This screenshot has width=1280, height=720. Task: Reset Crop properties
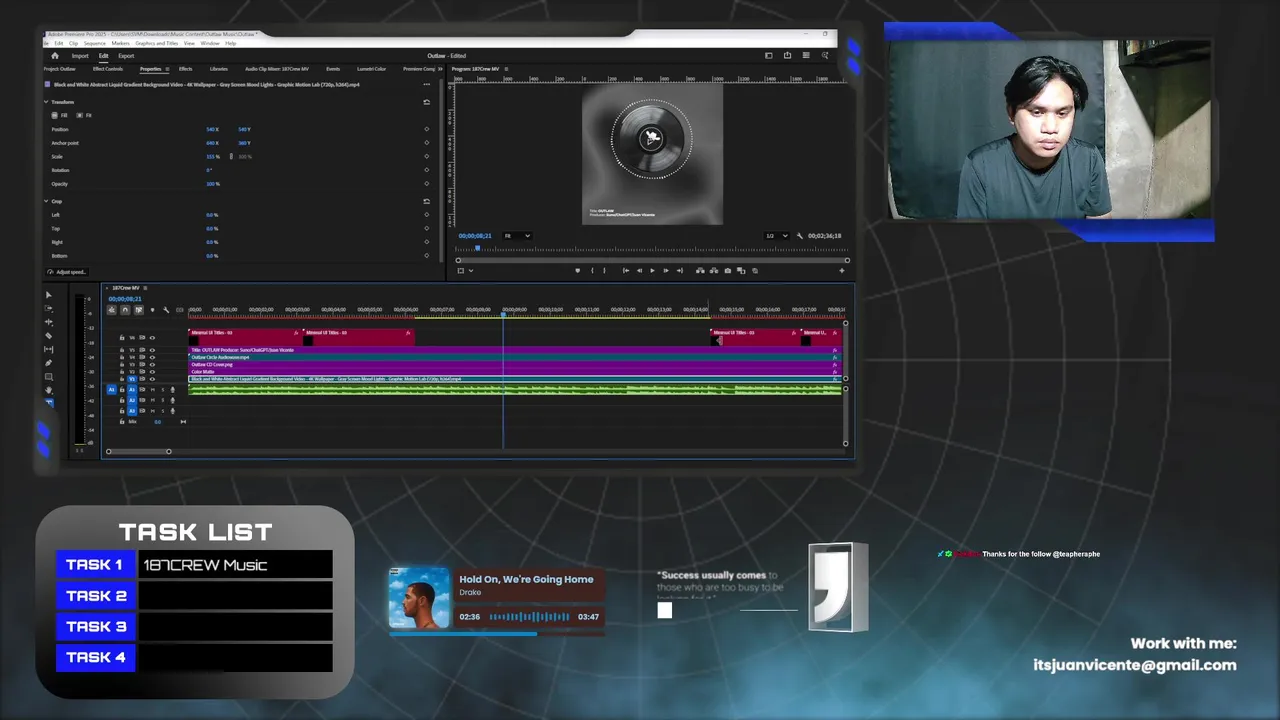tap(427, 201)
